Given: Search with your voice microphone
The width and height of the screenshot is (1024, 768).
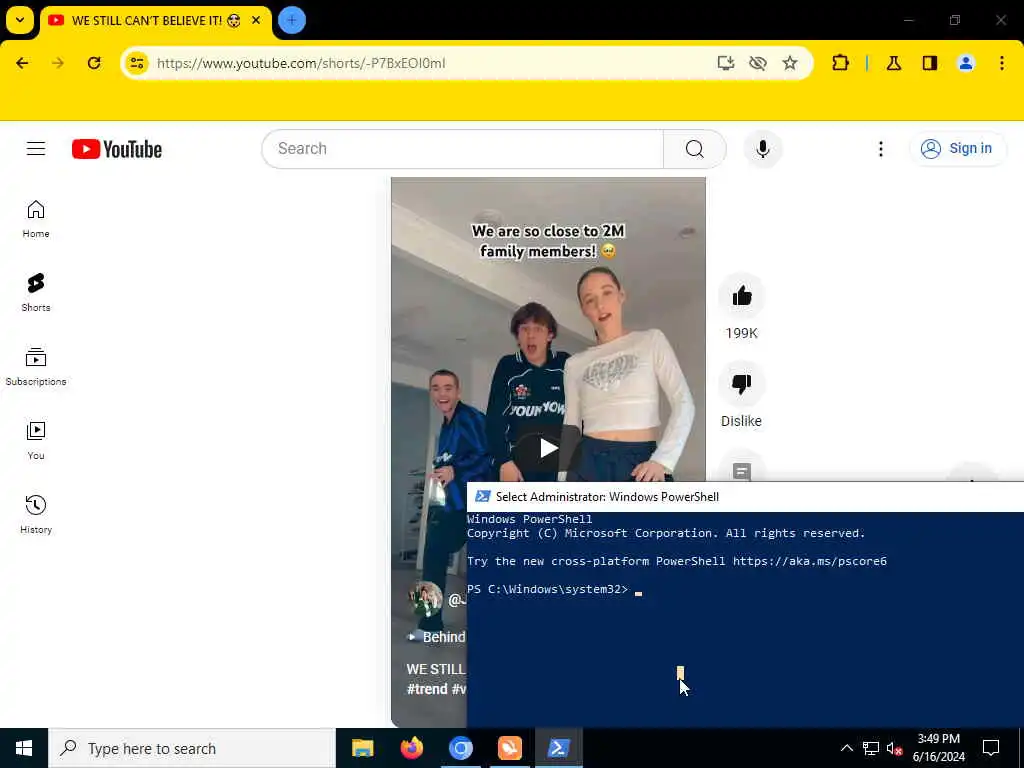Looking at the screenshot, I should pos(763,149).
